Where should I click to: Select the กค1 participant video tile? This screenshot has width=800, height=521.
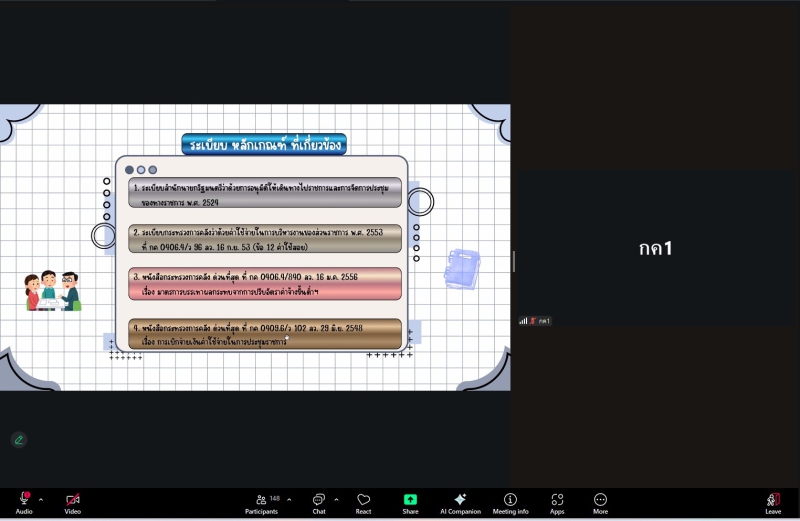point(655,249)
